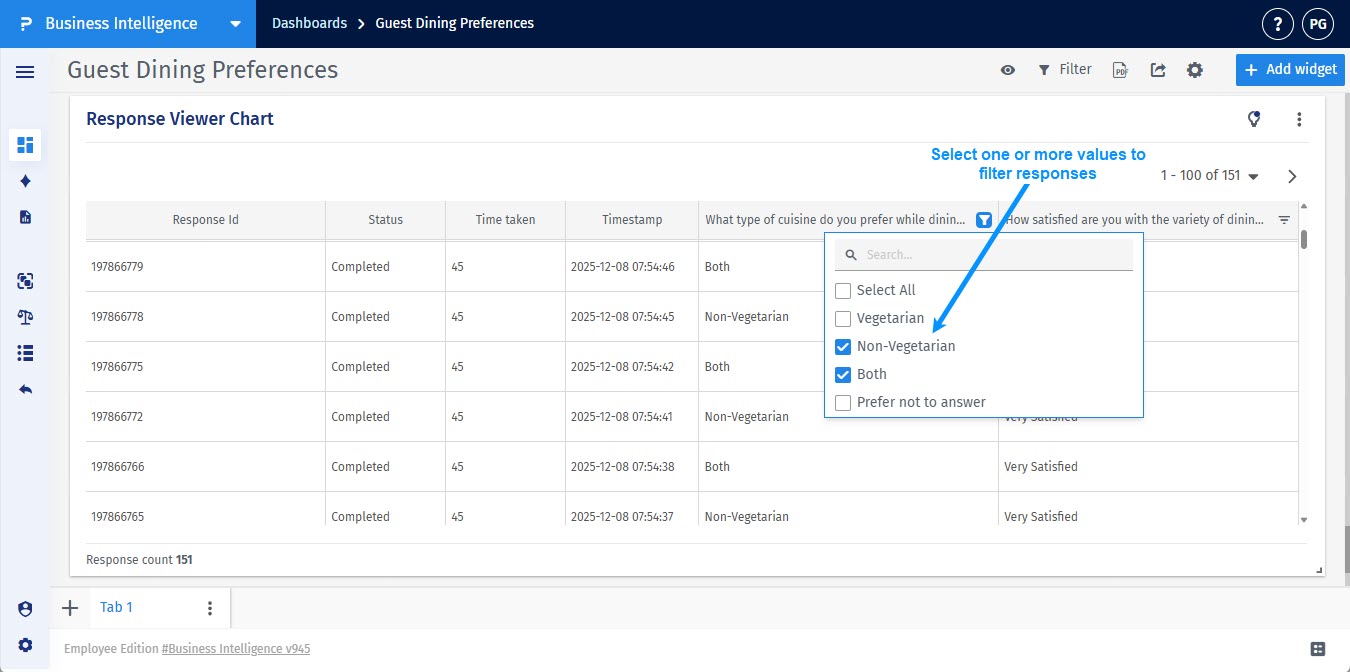Open the hamburger navigation menu
This screenshot has height=672, width=1350.
coord(25,72)
